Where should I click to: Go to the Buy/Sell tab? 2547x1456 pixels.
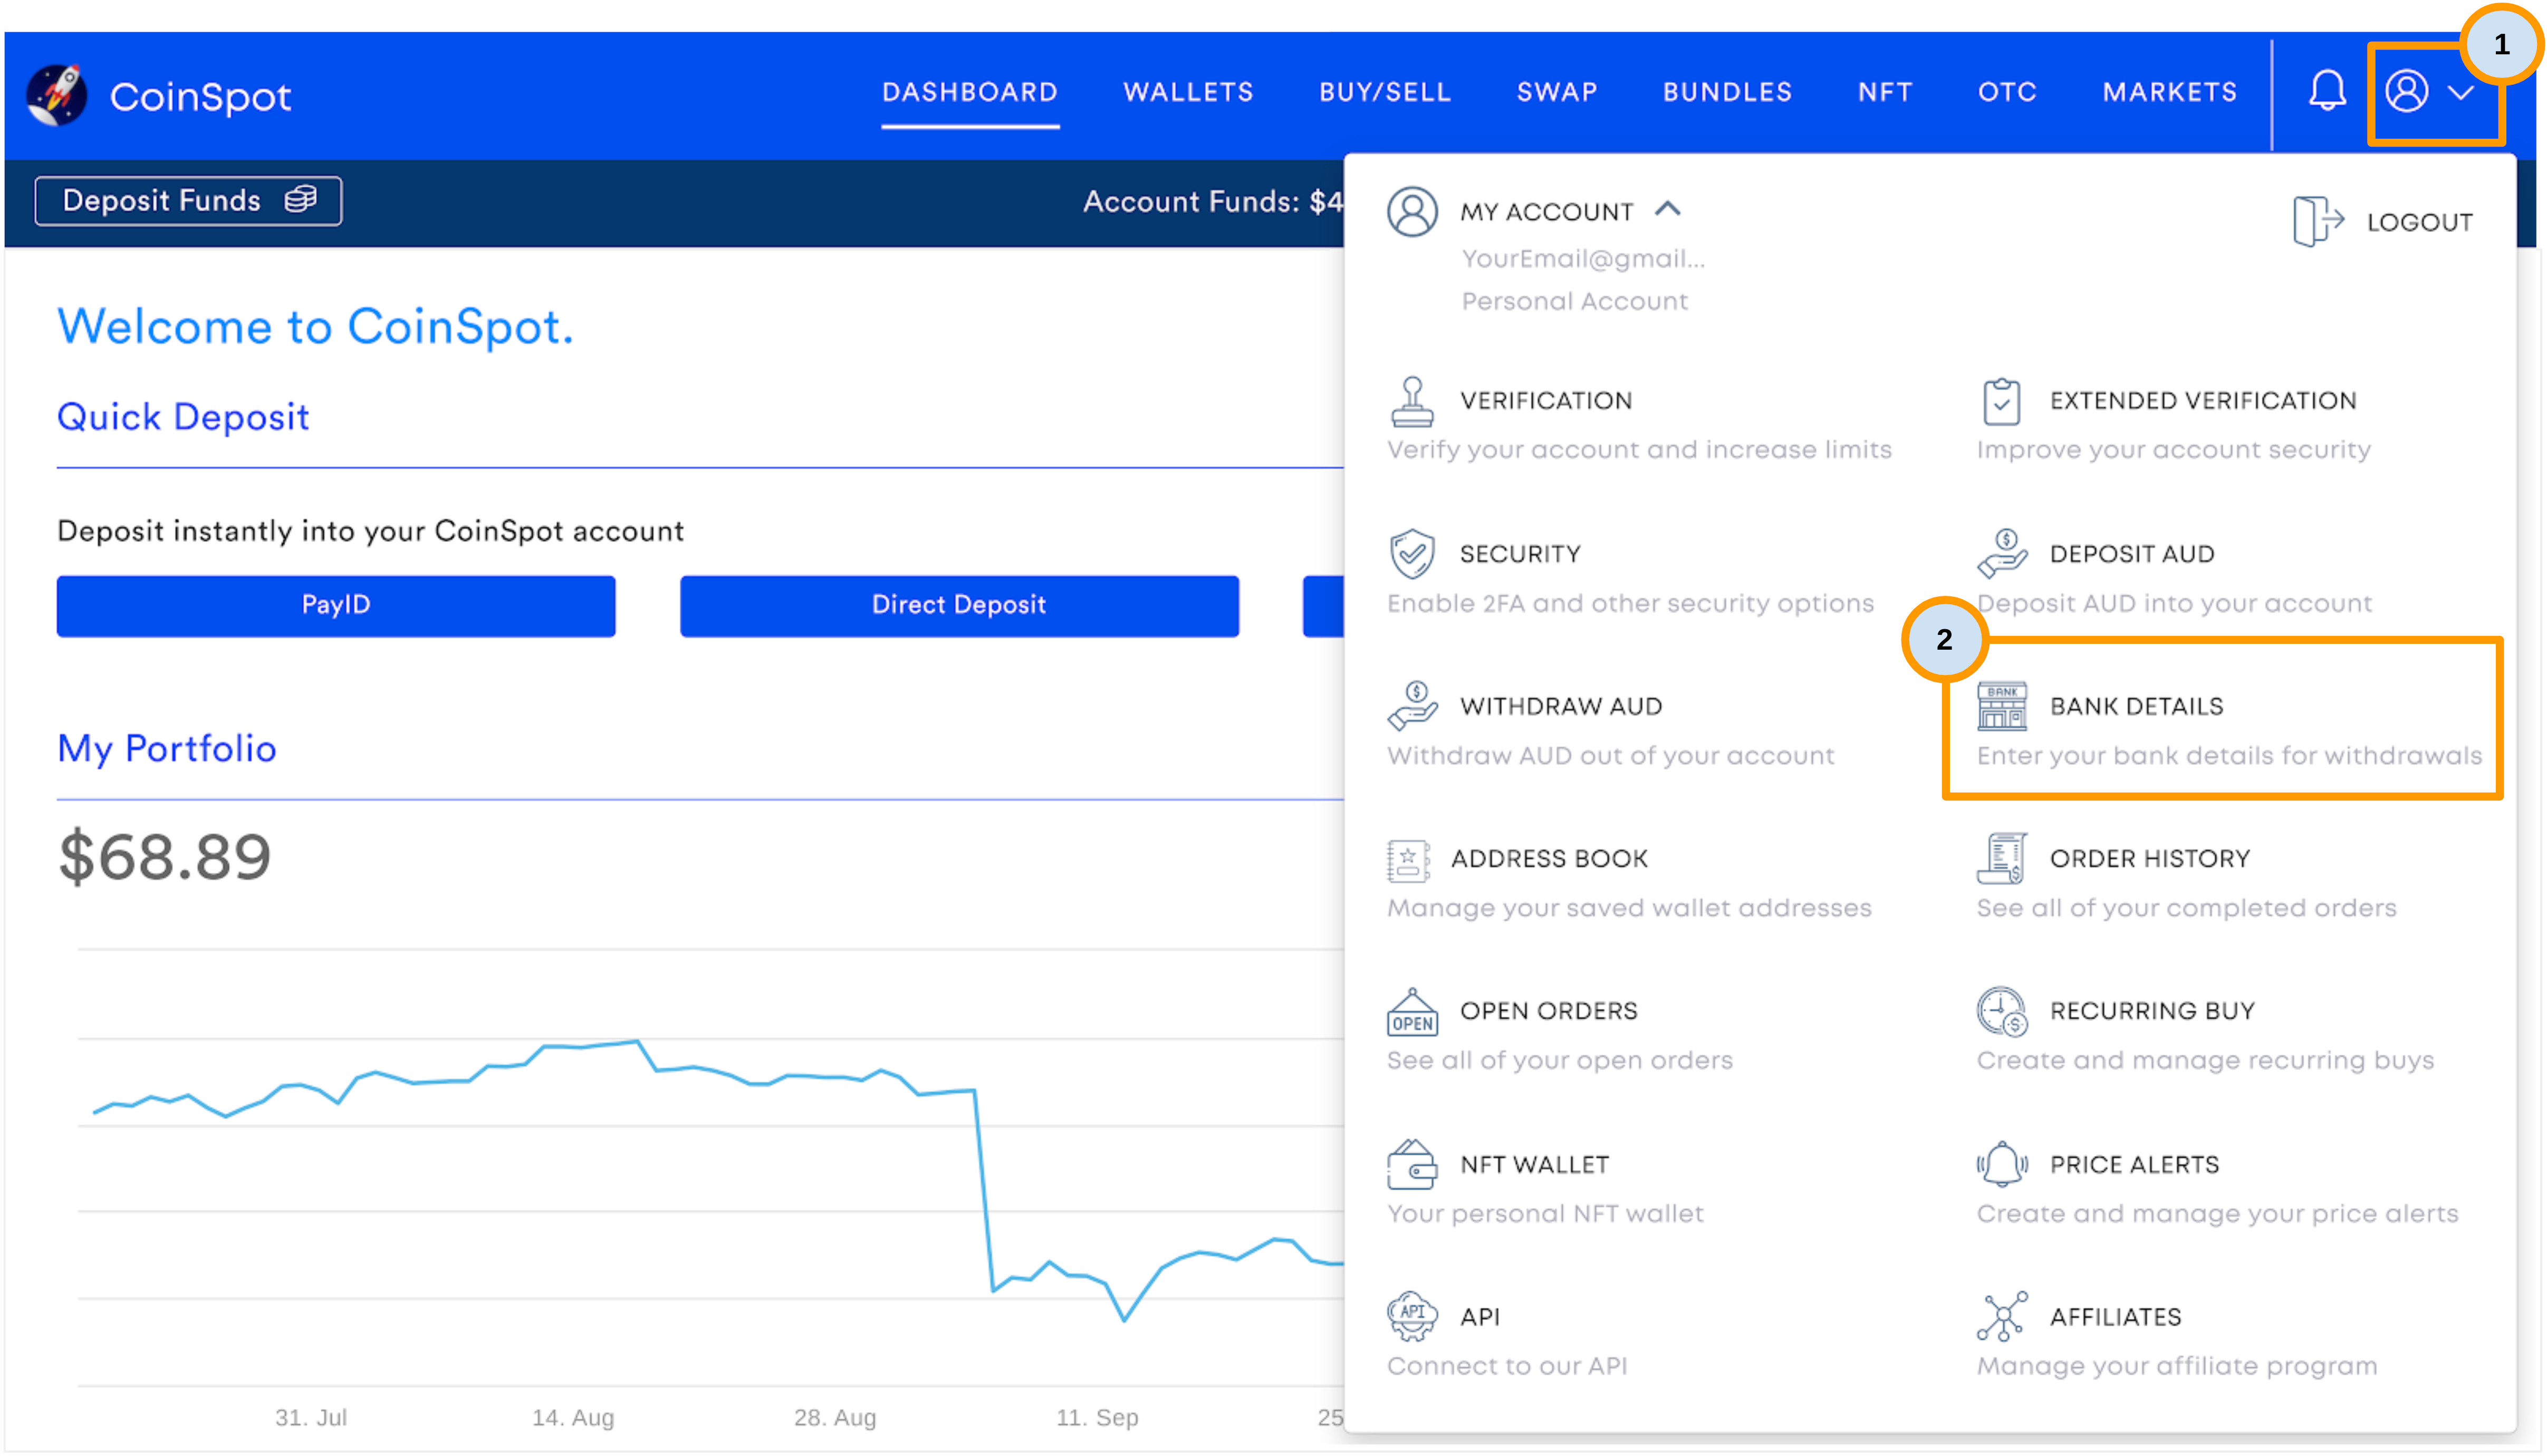point(1384,92)
